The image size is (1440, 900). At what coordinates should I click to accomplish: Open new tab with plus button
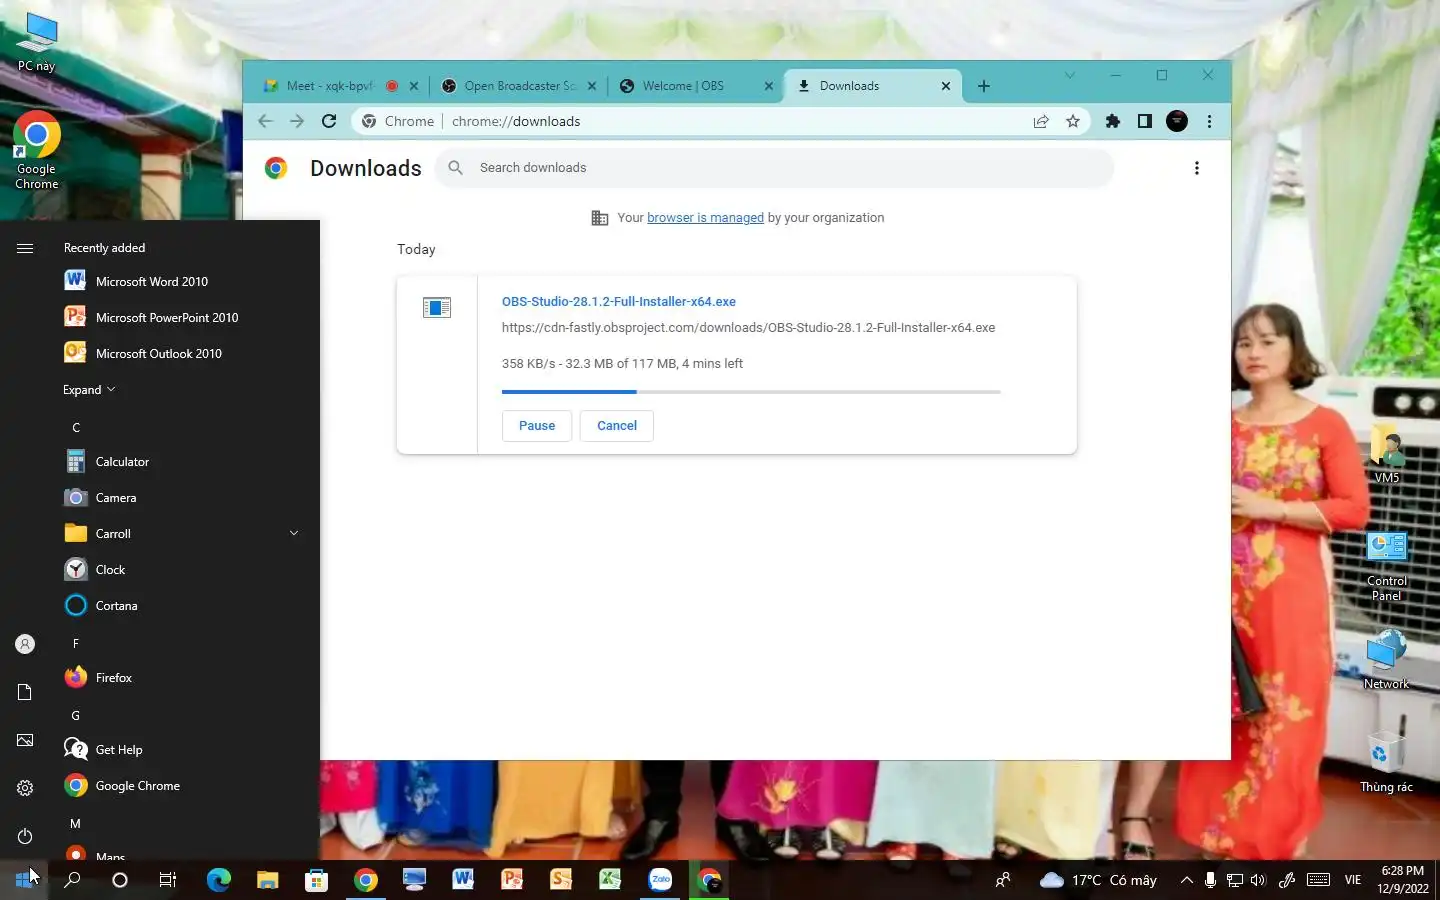click(984, 86)
